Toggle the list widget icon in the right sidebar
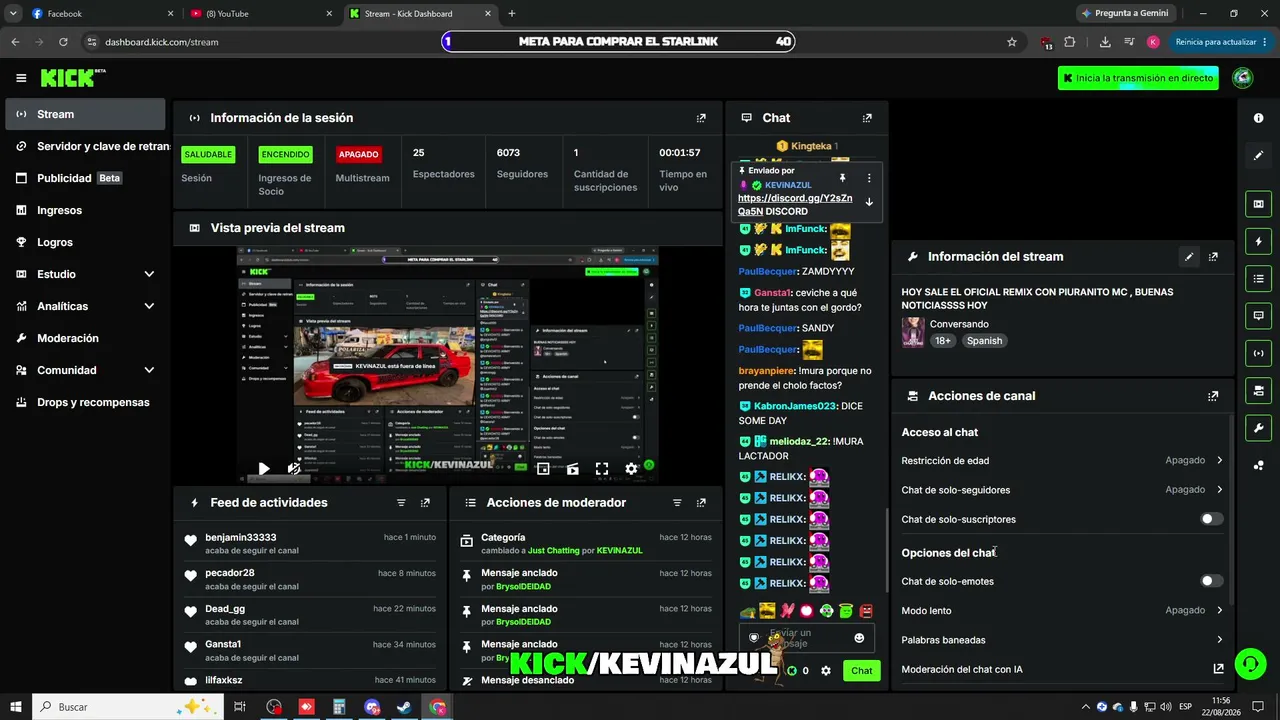Image resolution: width=1280 pixels, height=720 pixels. pyautogui.click(x=1258, y=278)
